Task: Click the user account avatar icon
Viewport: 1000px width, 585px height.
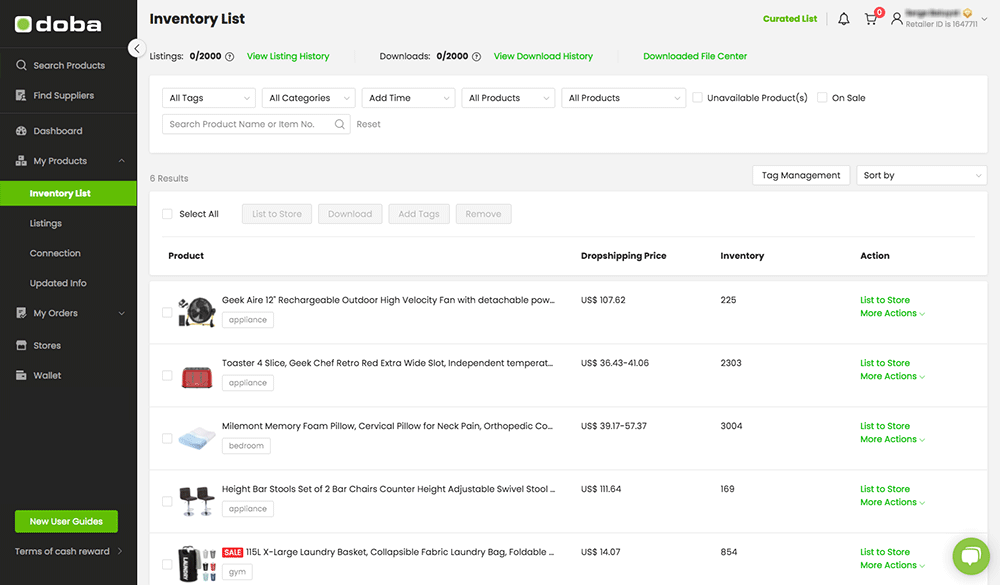Action: tap(896, 18)
